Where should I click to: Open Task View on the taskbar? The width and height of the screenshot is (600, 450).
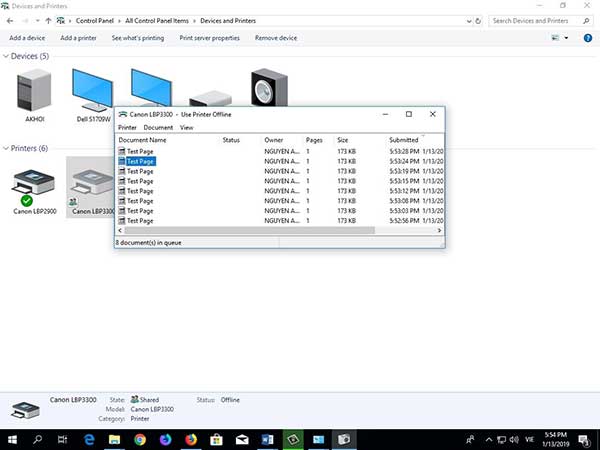pos(63,440)
